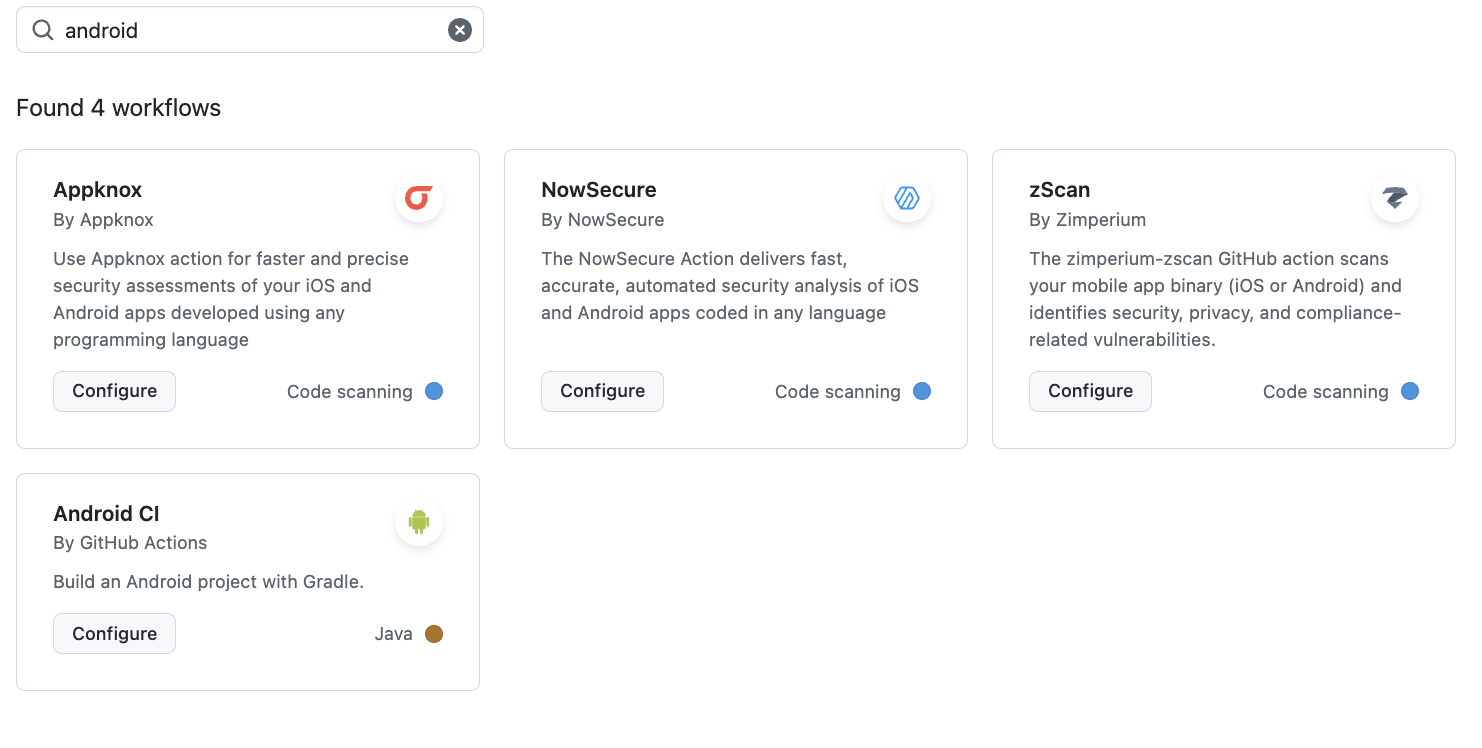Click Code scanning label on NowSecure card
1482x748 pixels.
[x=838, y=392]
